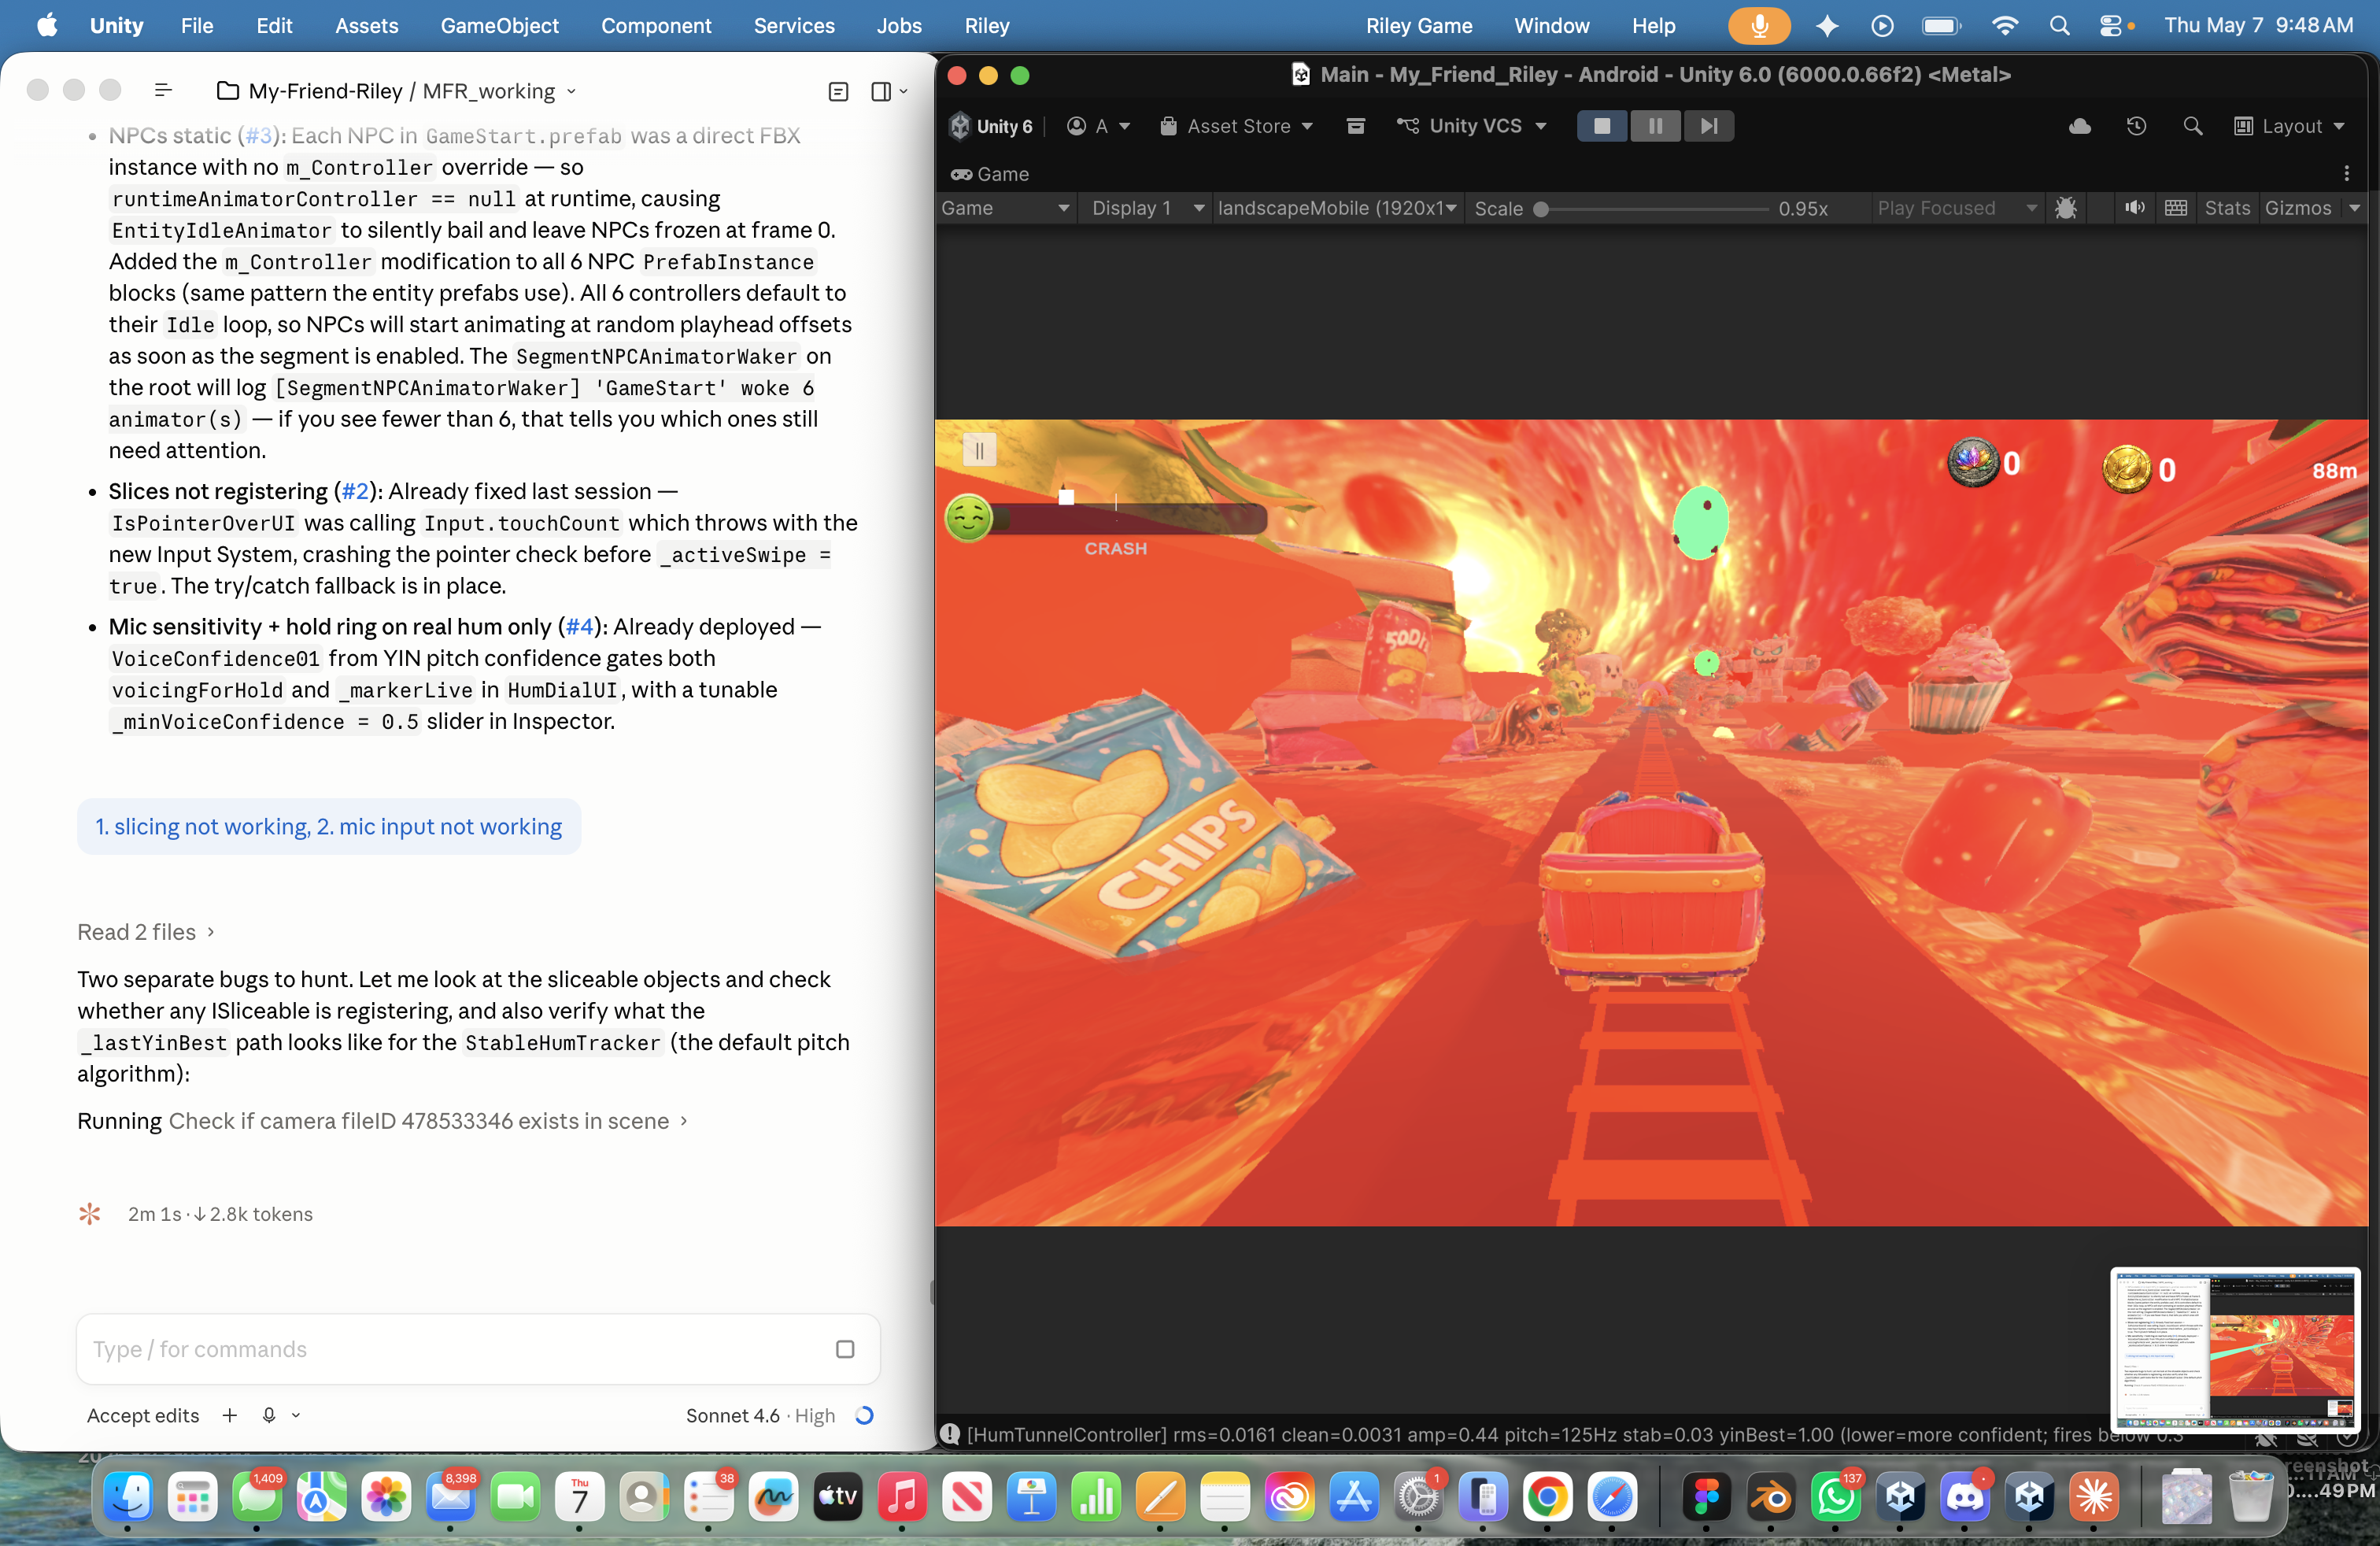Open the Jobs menu

coord(899,25)
